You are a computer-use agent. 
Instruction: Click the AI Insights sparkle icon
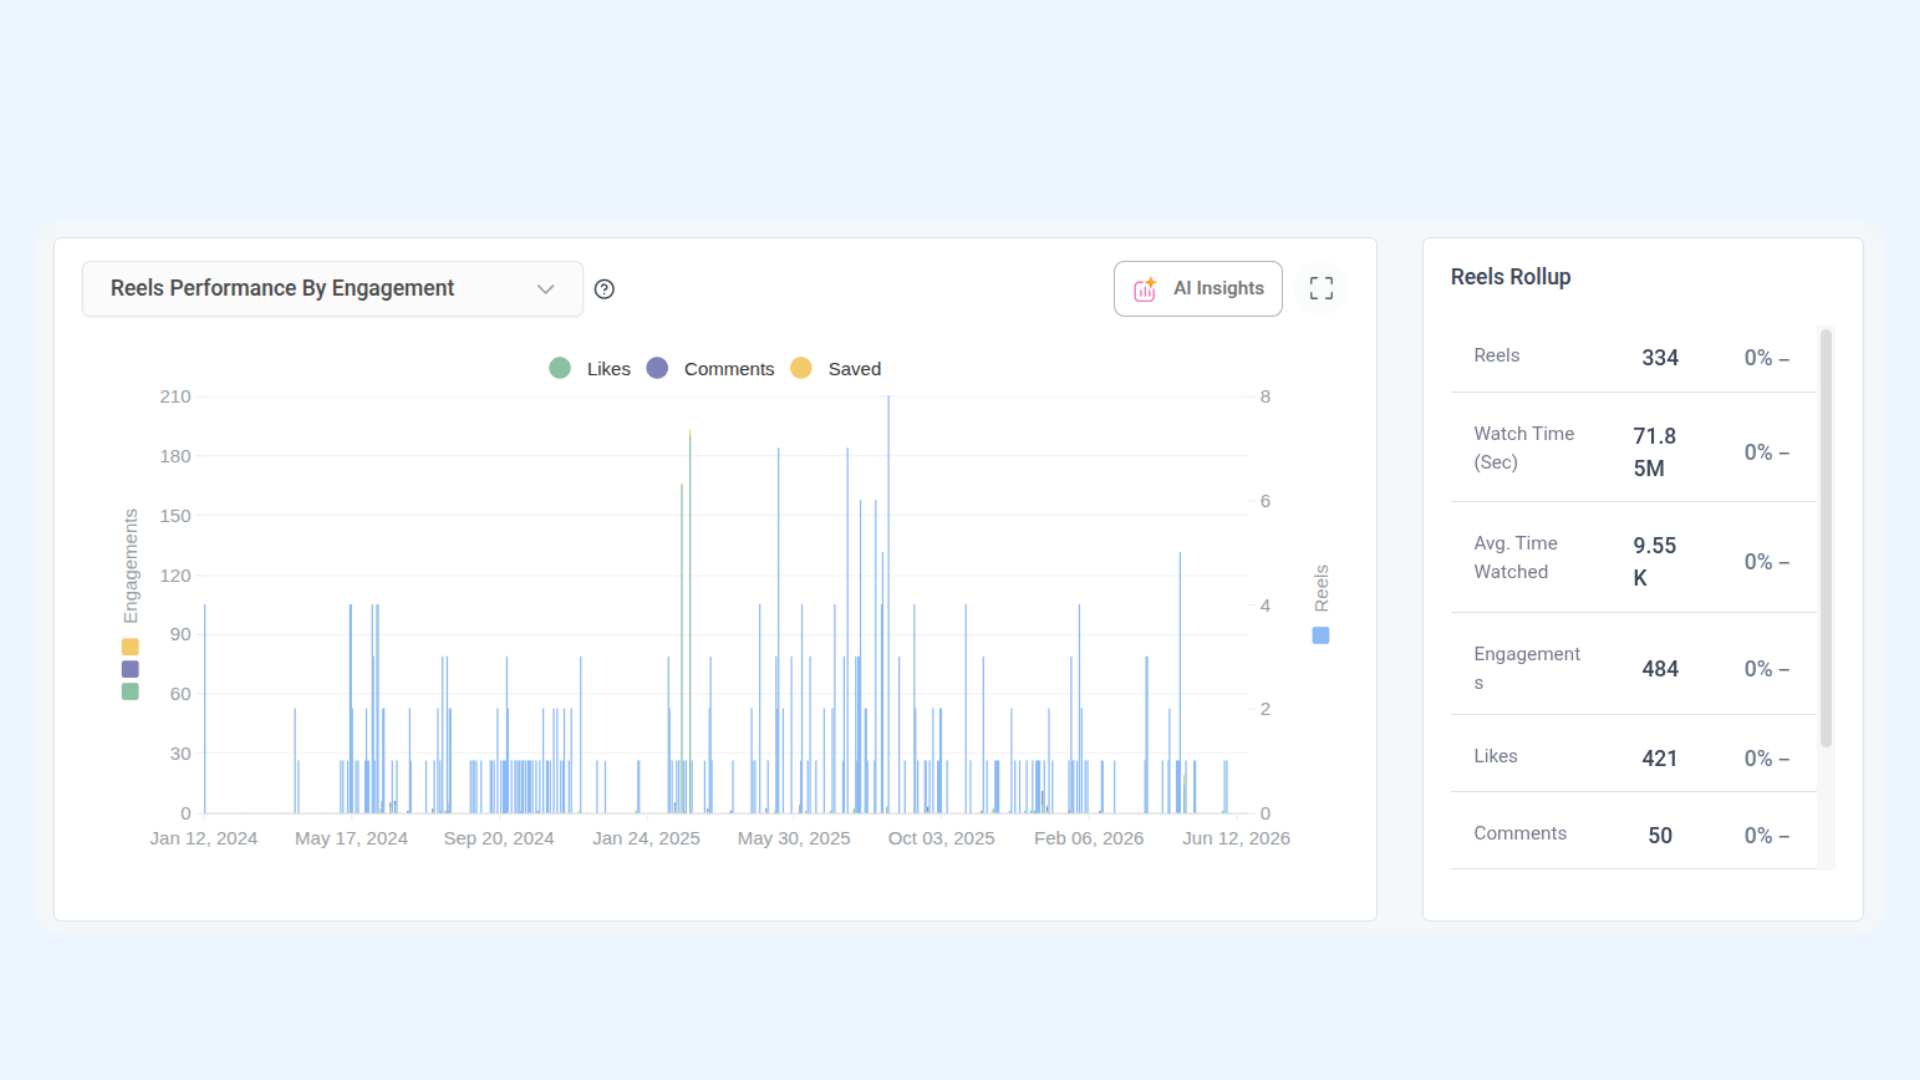click(1145, 289)
